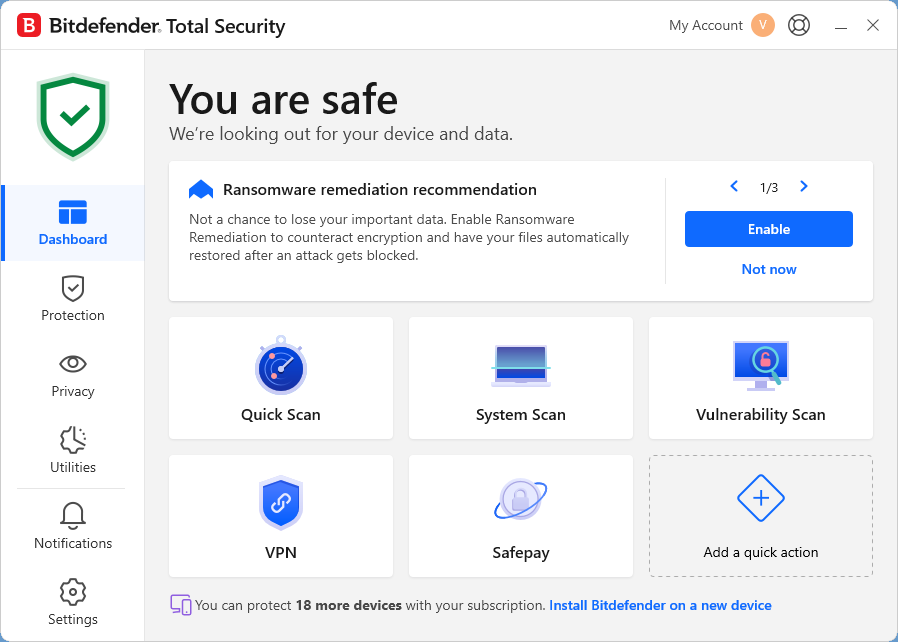Open Settings from the sidebar

73,603
